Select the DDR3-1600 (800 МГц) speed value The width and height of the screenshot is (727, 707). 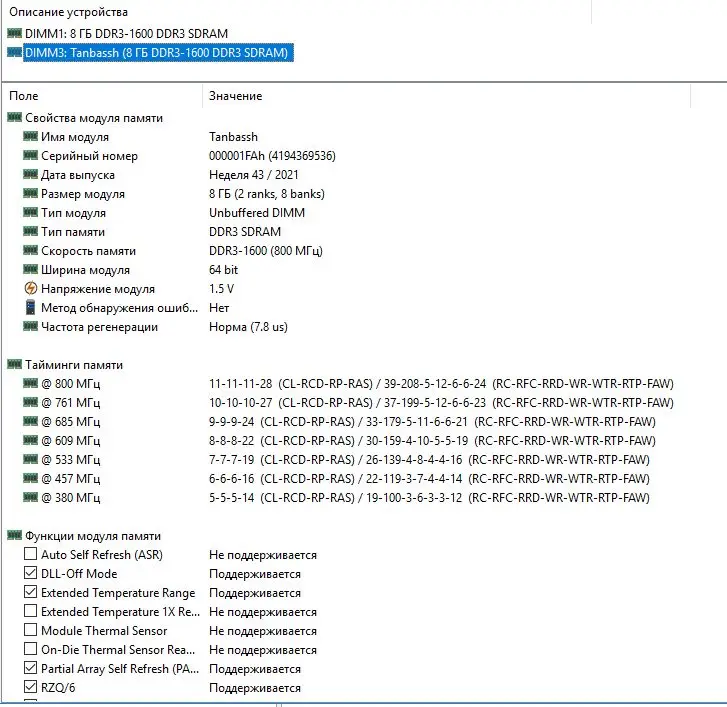266,251
